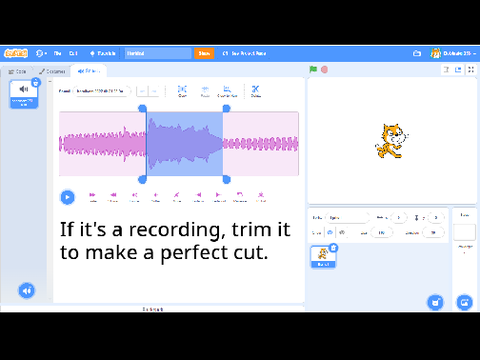
Task: Select the Stage backdrop thumbnail
Action: [x=464, y=232]
